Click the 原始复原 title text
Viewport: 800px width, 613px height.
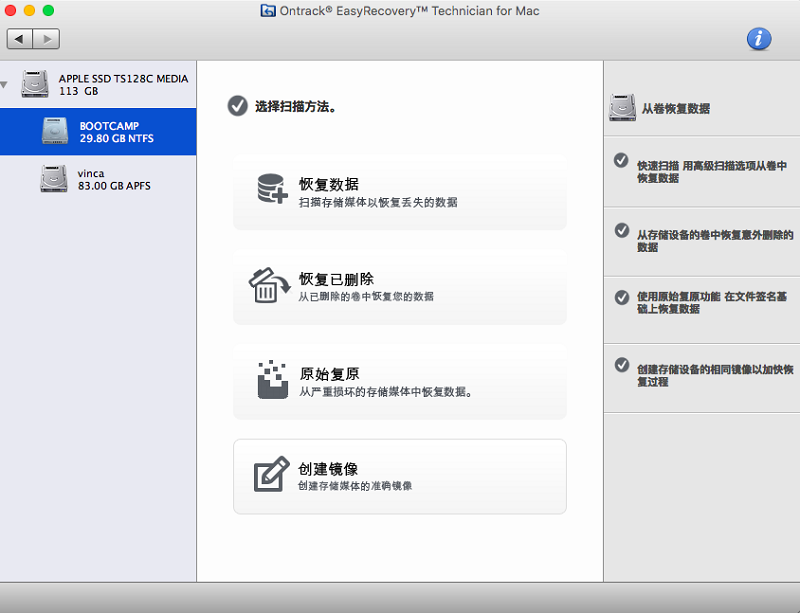coord(329,374)
